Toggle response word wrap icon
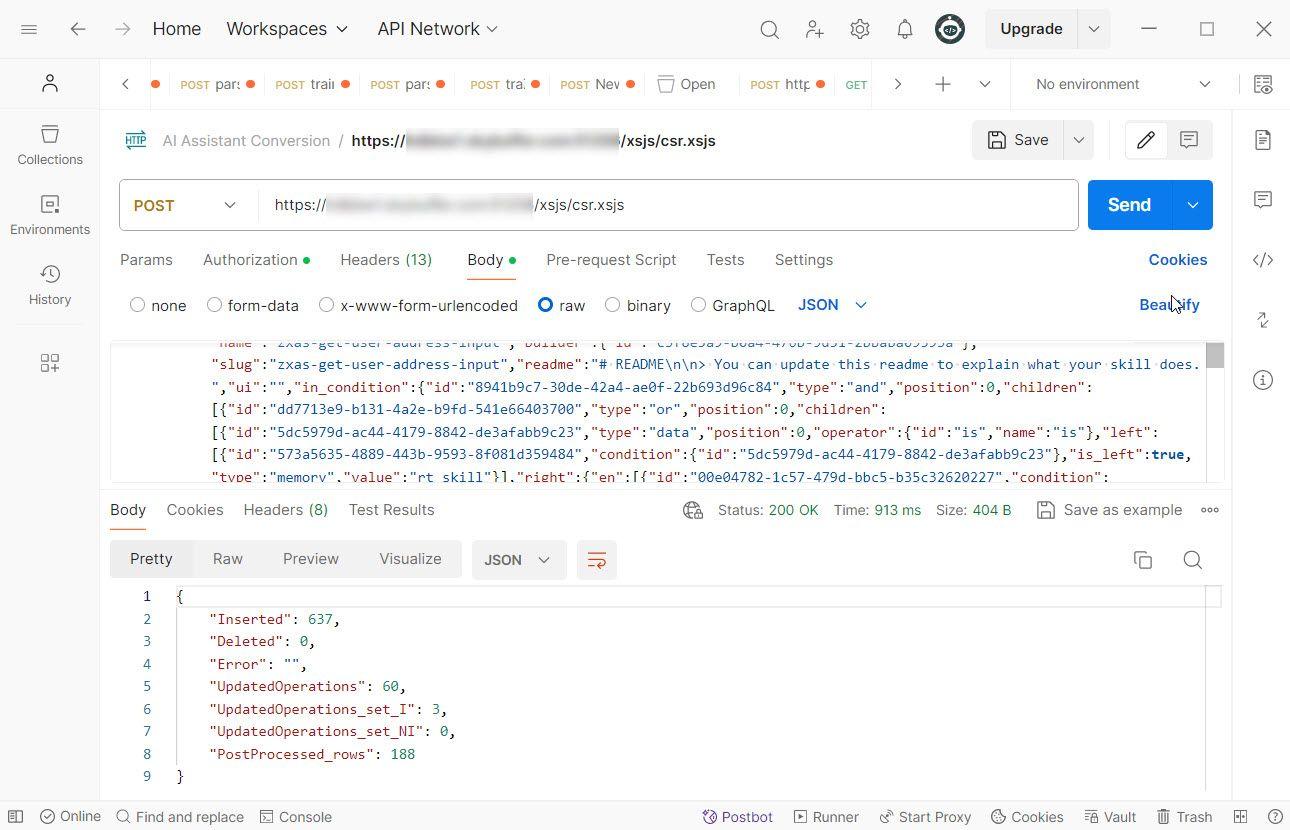Screen dimensions: 1290x830 point(596,560)
